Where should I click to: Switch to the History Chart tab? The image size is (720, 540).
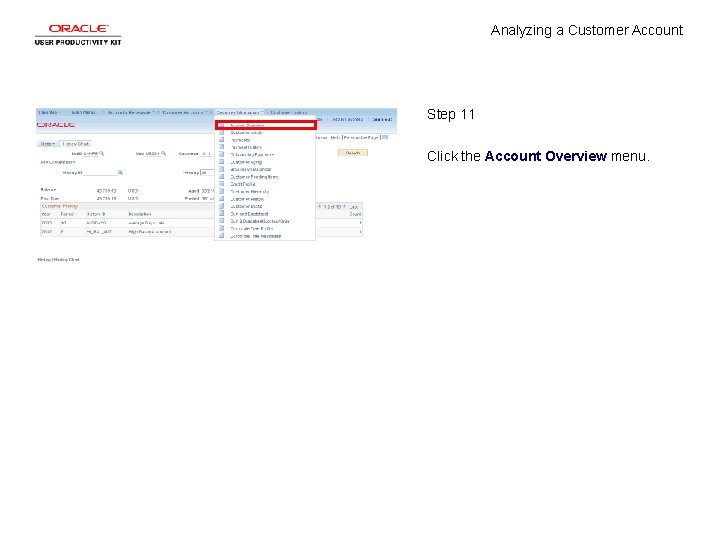(x=76, y=144)
